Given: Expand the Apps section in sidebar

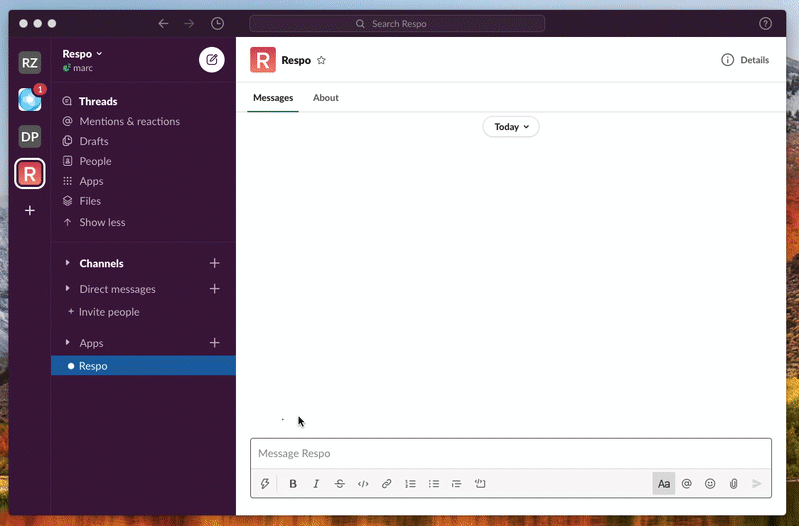Looking at the screenshot, I should [67, 343].
